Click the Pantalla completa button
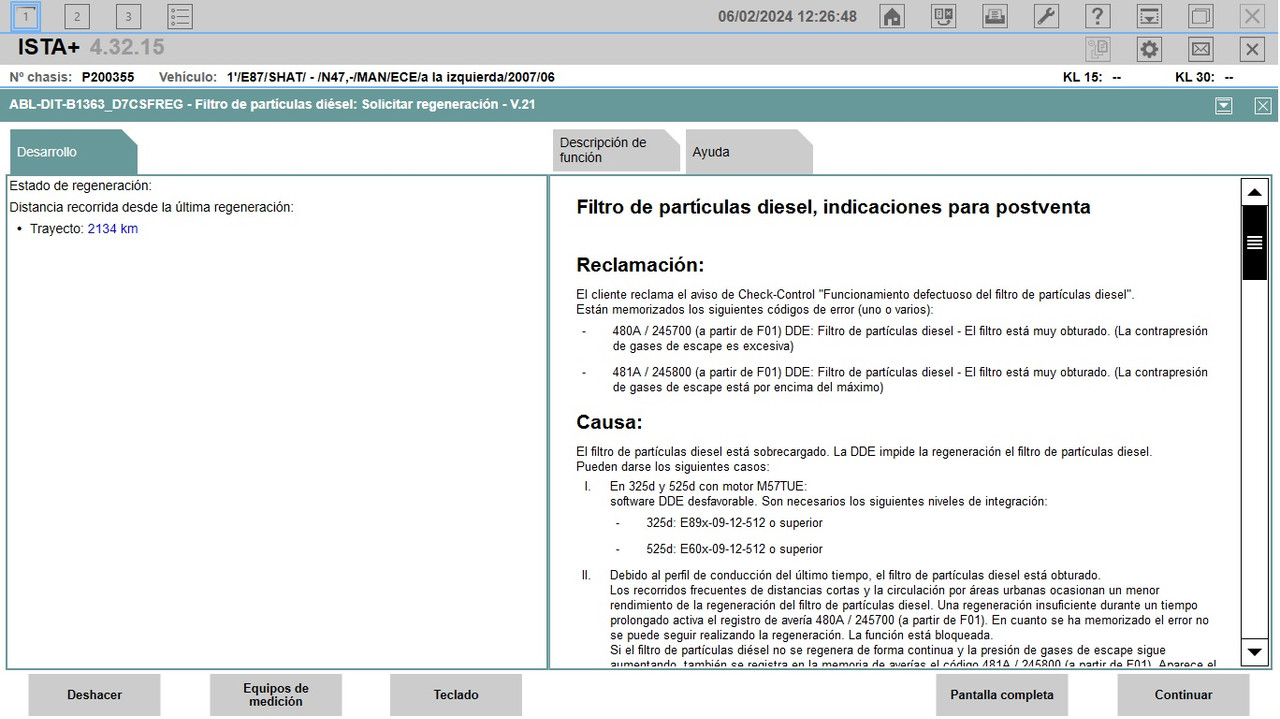The image size is (1280, 719). click(x=1002, y=695)
